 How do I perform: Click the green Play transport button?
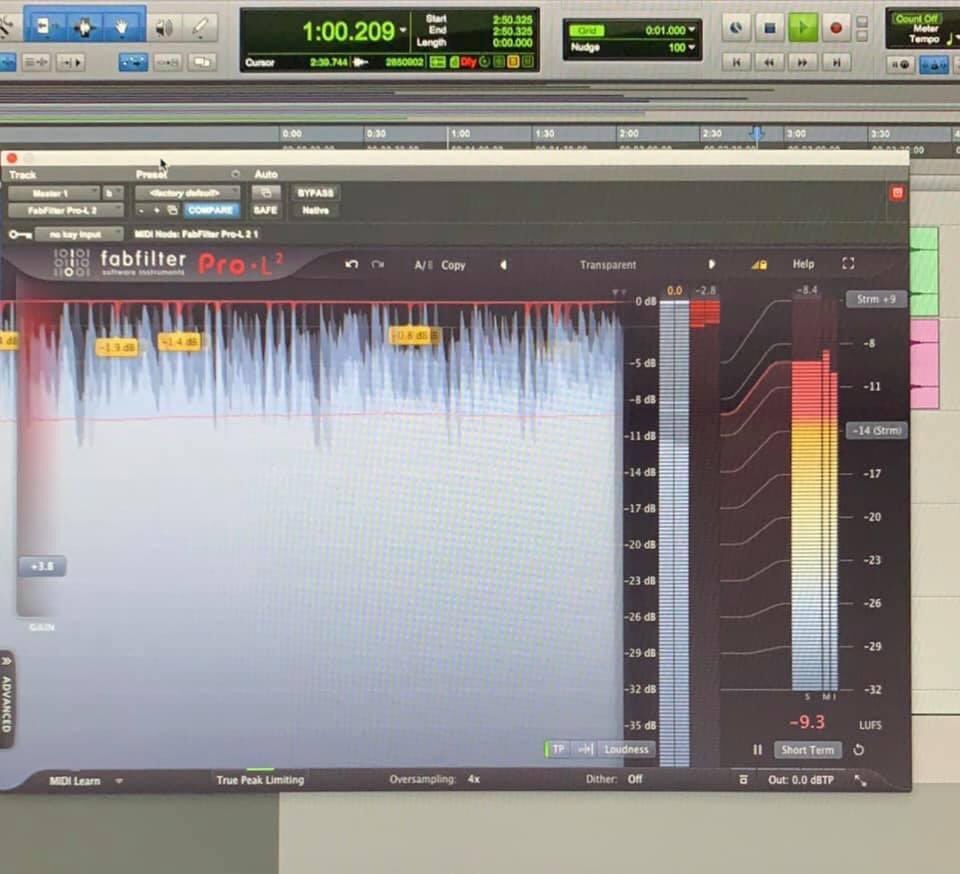(x=803, y=28)
